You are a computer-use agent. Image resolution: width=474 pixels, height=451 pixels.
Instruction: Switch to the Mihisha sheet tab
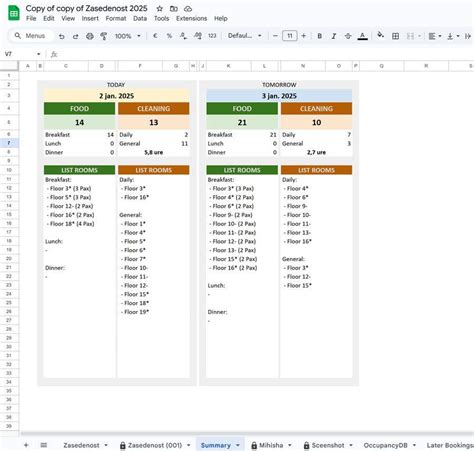[x=271, y=445]
